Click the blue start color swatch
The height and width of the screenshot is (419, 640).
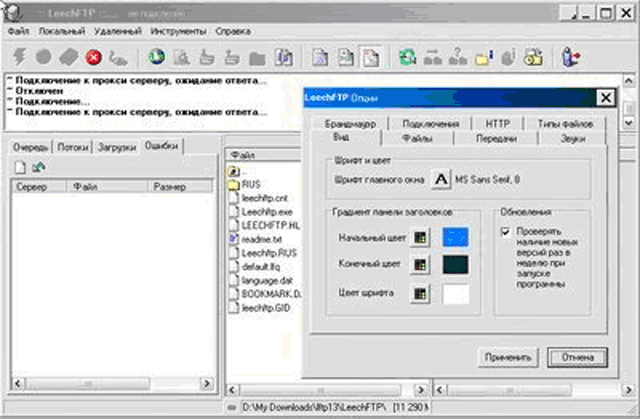456,237
